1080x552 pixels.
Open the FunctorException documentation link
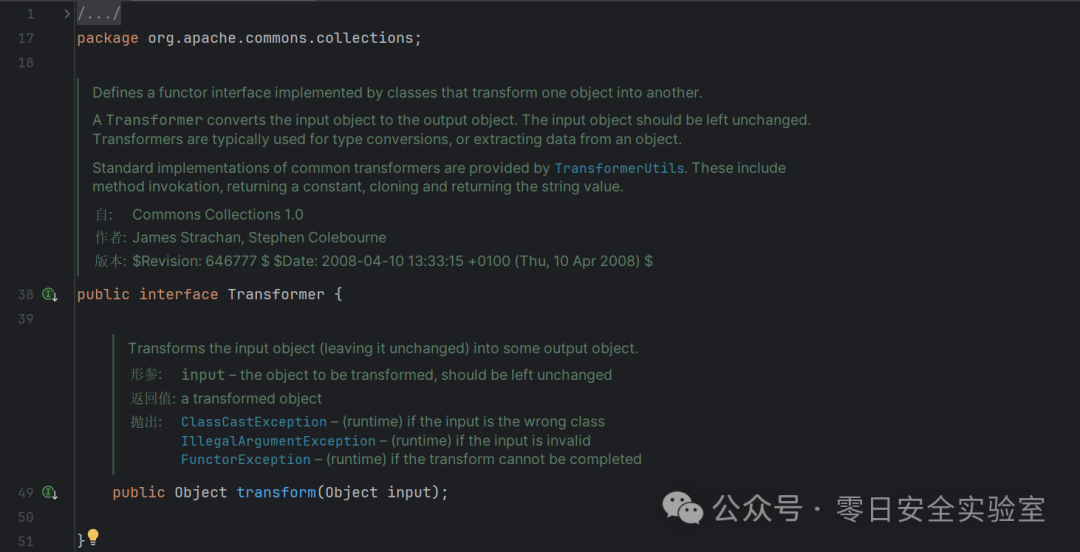pos(246,459)
